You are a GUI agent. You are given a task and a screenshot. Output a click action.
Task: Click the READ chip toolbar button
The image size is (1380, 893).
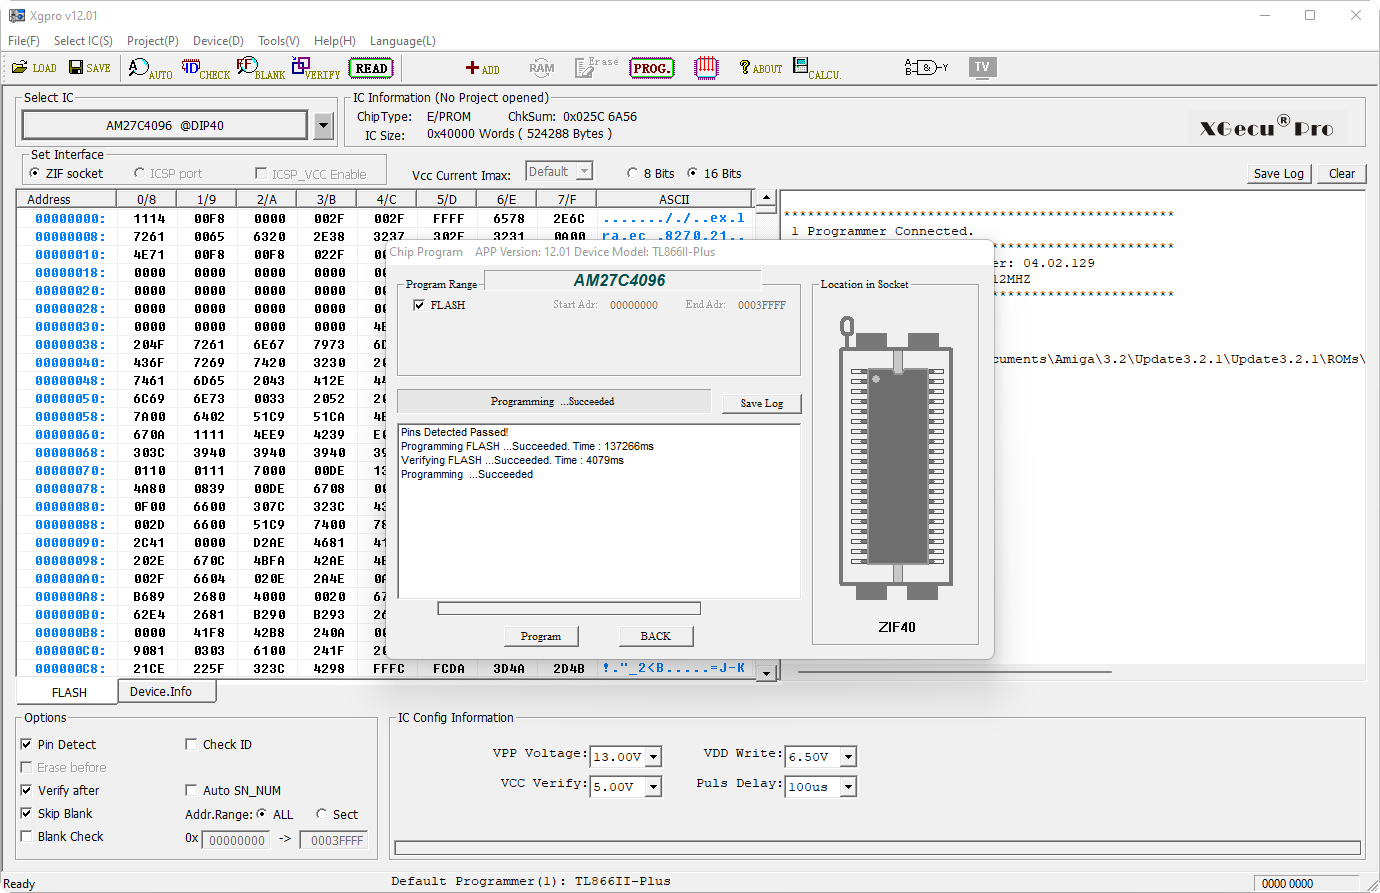pos(371,68)
